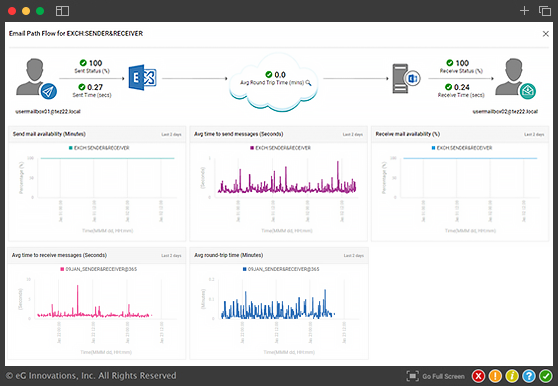Toggle the purple legend in Avg time to send messages
Image resolution: width=558 pixels, height=386 pixels.
click(x=280, y=148)
